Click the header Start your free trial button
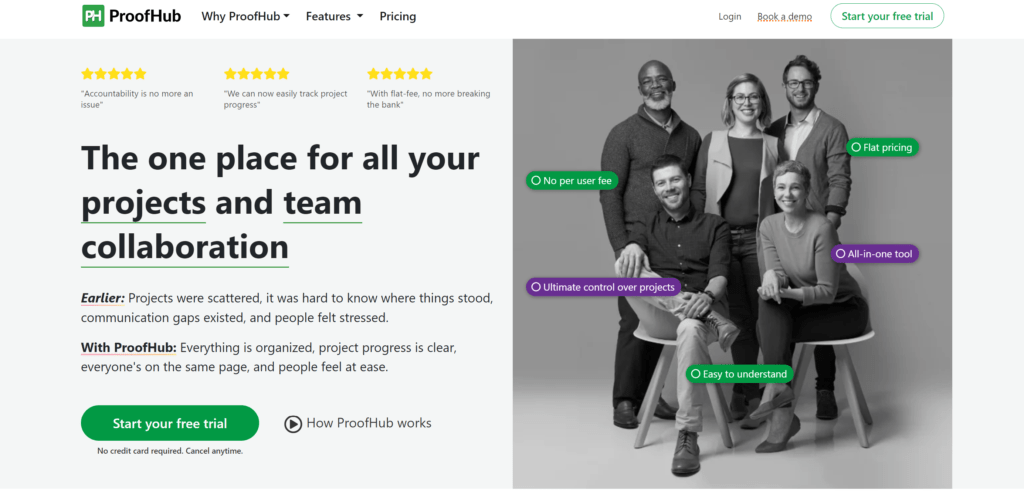The width and height of the screenshot is (1024, 501). [887, 16]
